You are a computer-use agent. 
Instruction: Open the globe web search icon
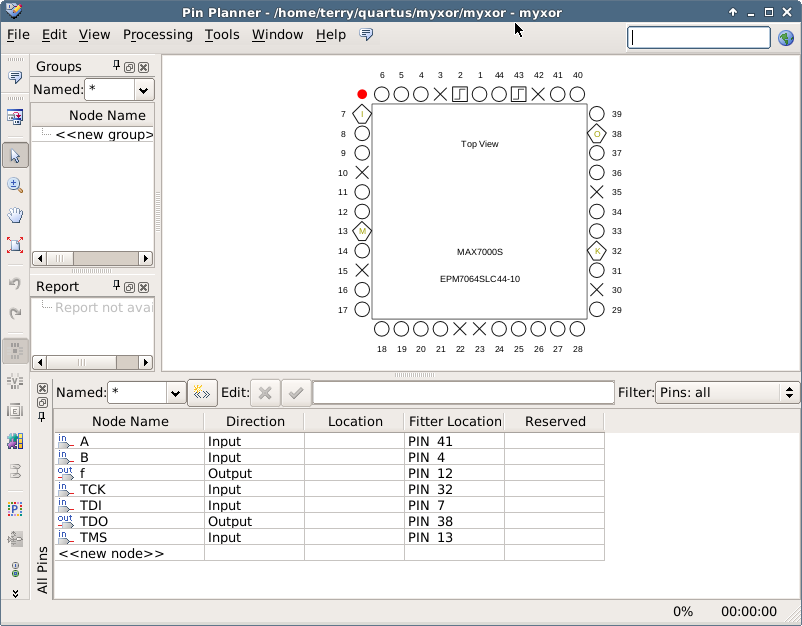(786, 38)
